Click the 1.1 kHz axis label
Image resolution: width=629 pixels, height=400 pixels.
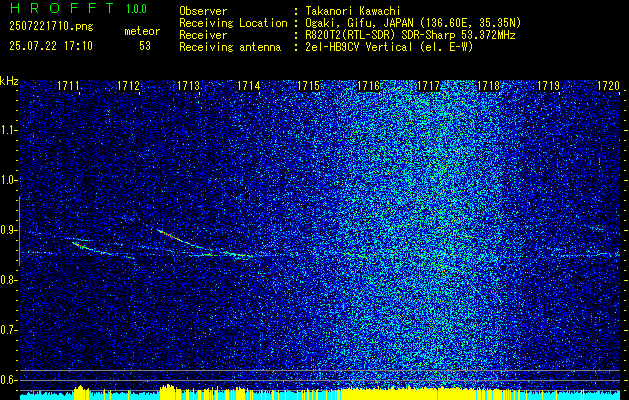tap(8, 130)
